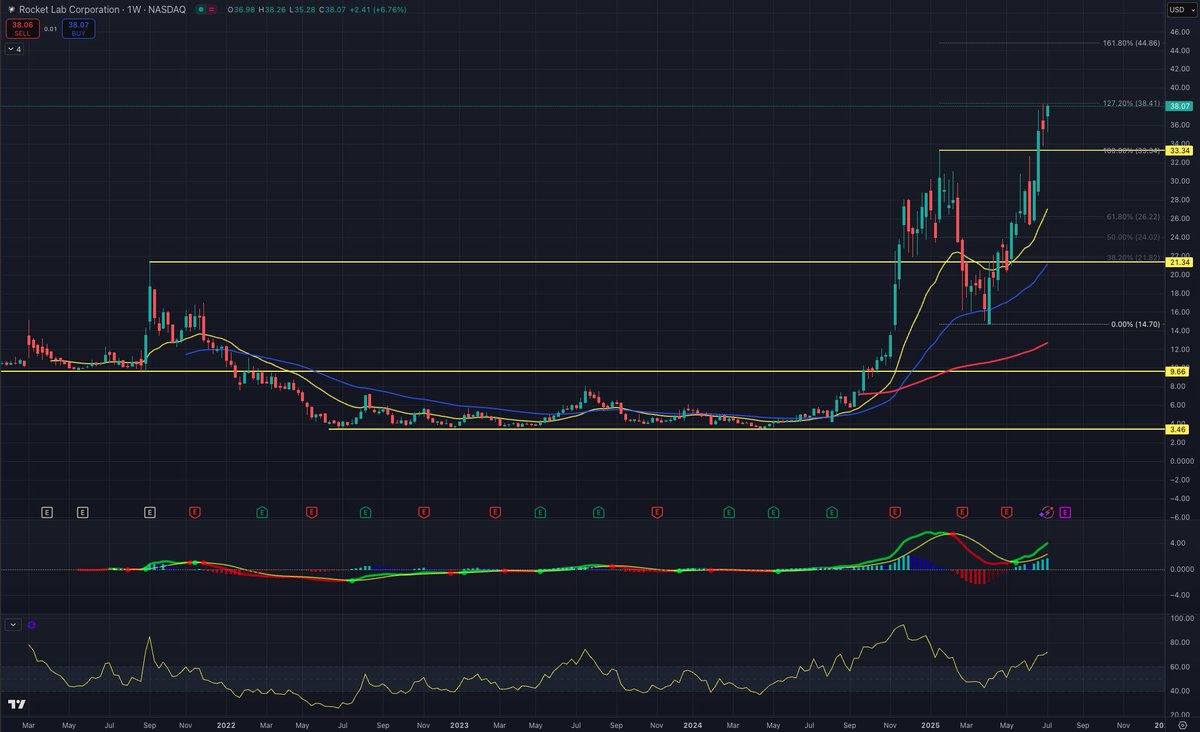Select the 21.34 yellow price line label
The image size is (1200, 732).
[x=1180, y=262]
